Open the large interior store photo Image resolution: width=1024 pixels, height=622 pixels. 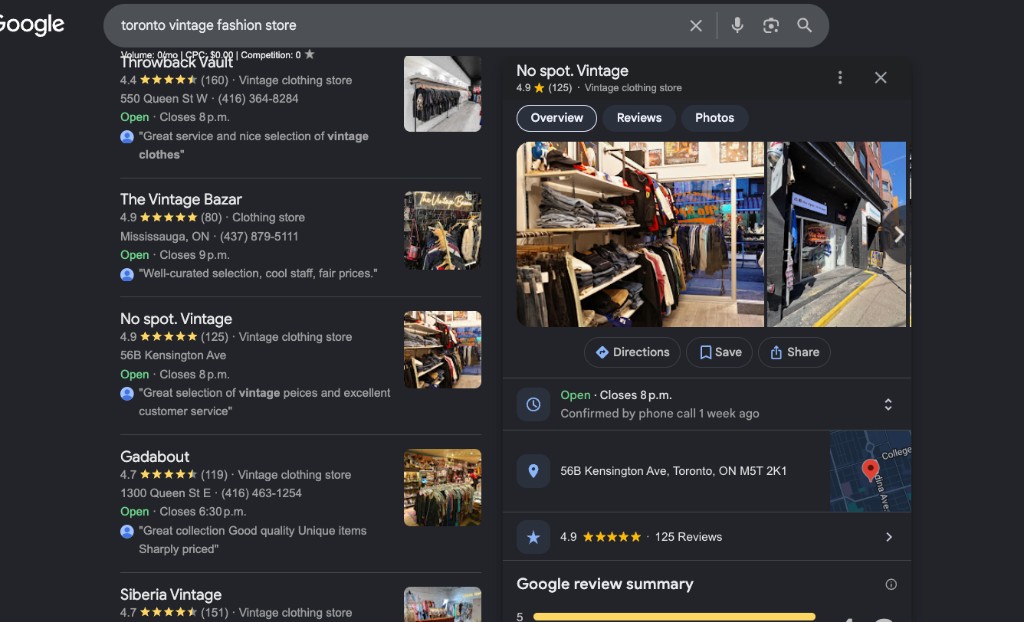click(640, 235)
